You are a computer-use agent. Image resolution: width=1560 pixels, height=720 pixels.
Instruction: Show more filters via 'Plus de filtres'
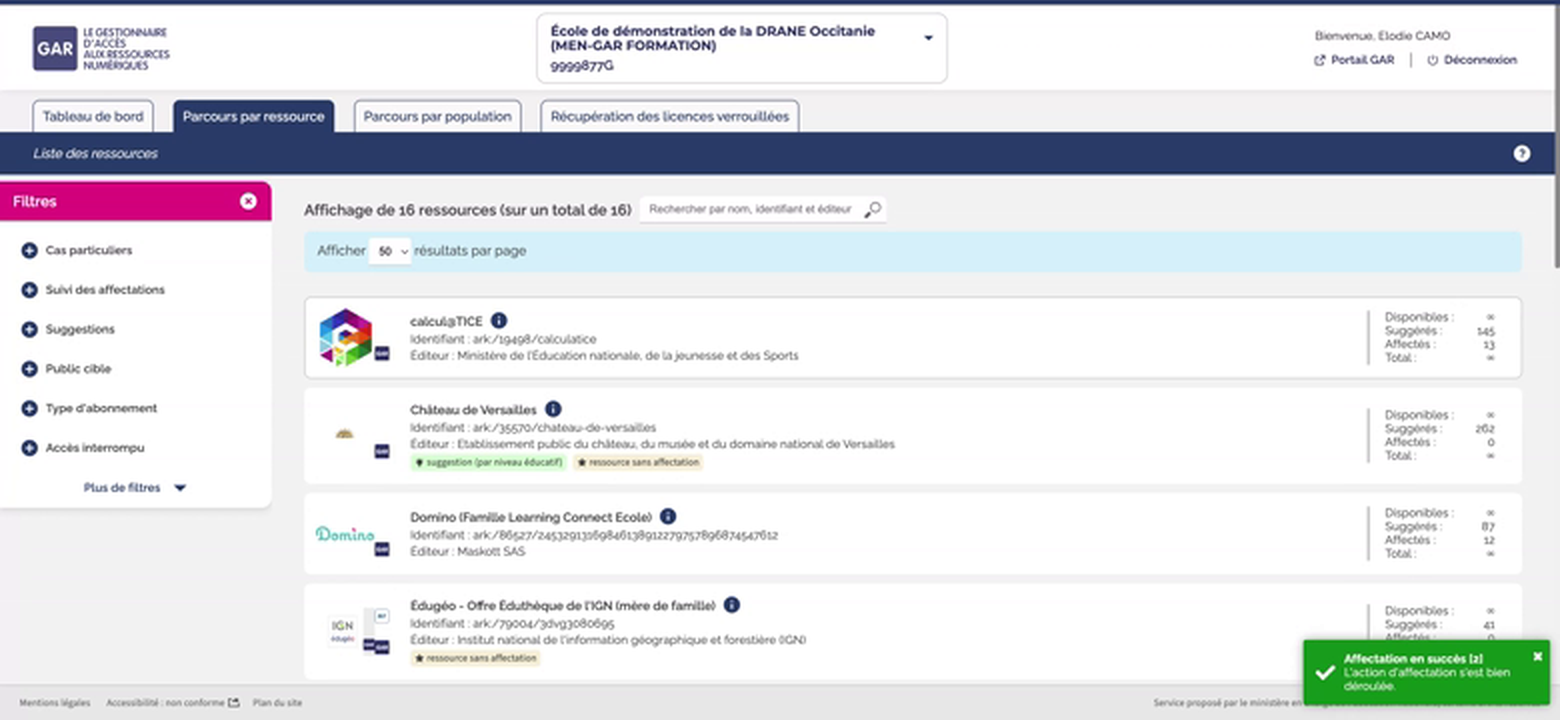point(135,488)
